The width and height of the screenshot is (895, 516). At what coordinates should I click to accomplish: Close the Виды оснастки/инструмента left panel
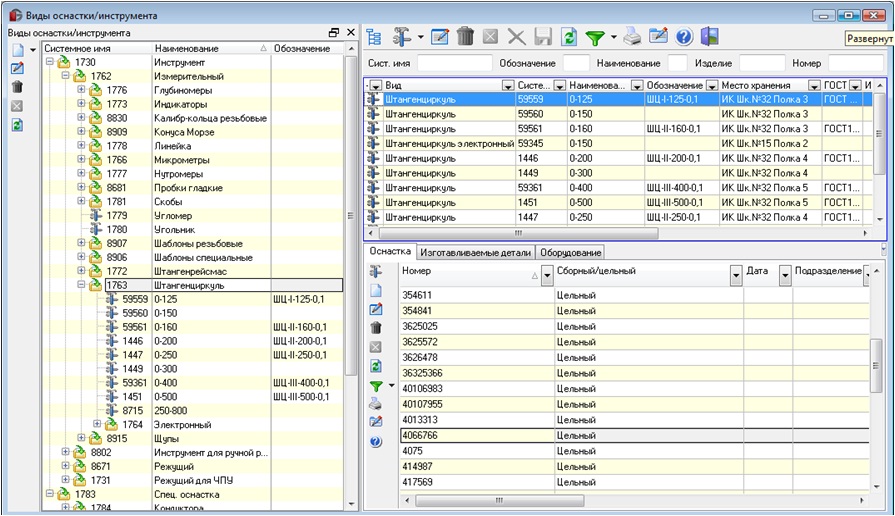350,33
